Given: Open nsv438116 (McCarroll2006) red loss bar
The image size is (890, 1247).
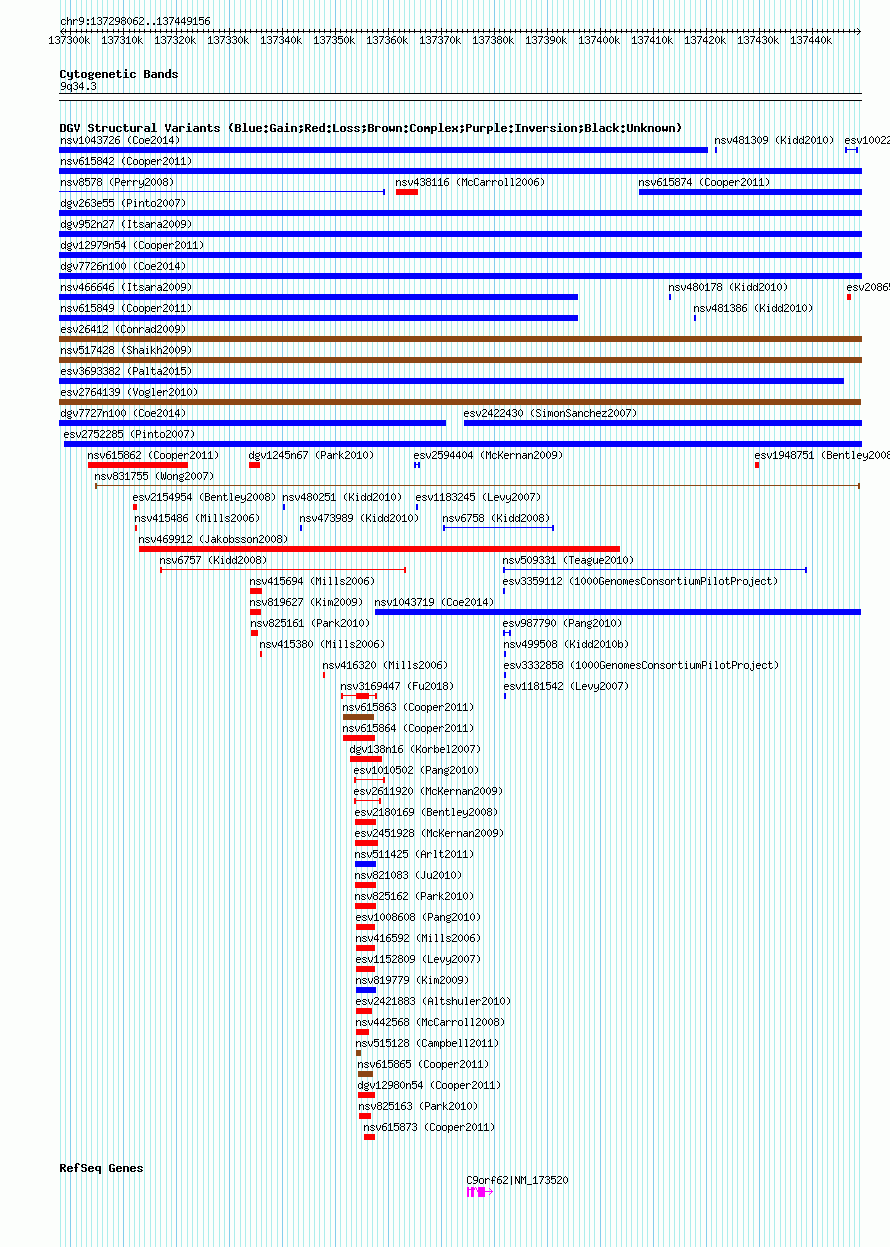Looking at the screenshot, I should point(407,192).
